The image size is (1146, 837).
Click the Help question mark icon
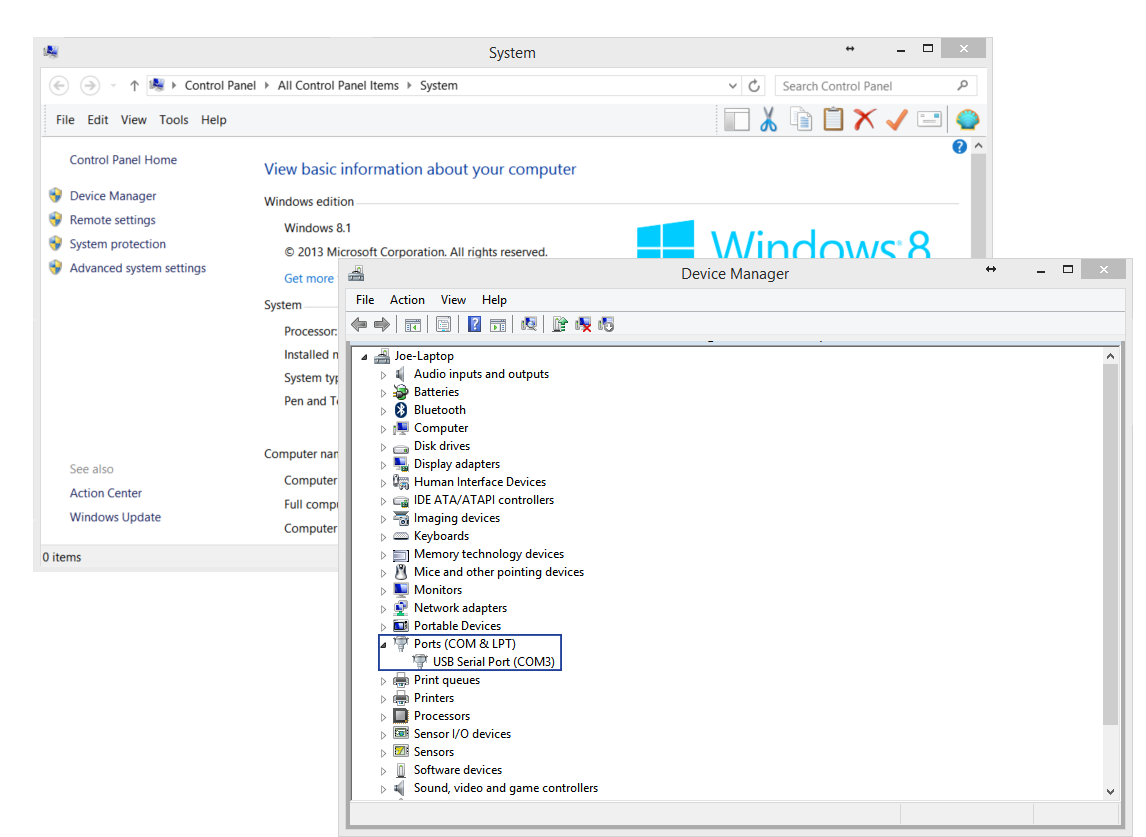coord(473,324)
